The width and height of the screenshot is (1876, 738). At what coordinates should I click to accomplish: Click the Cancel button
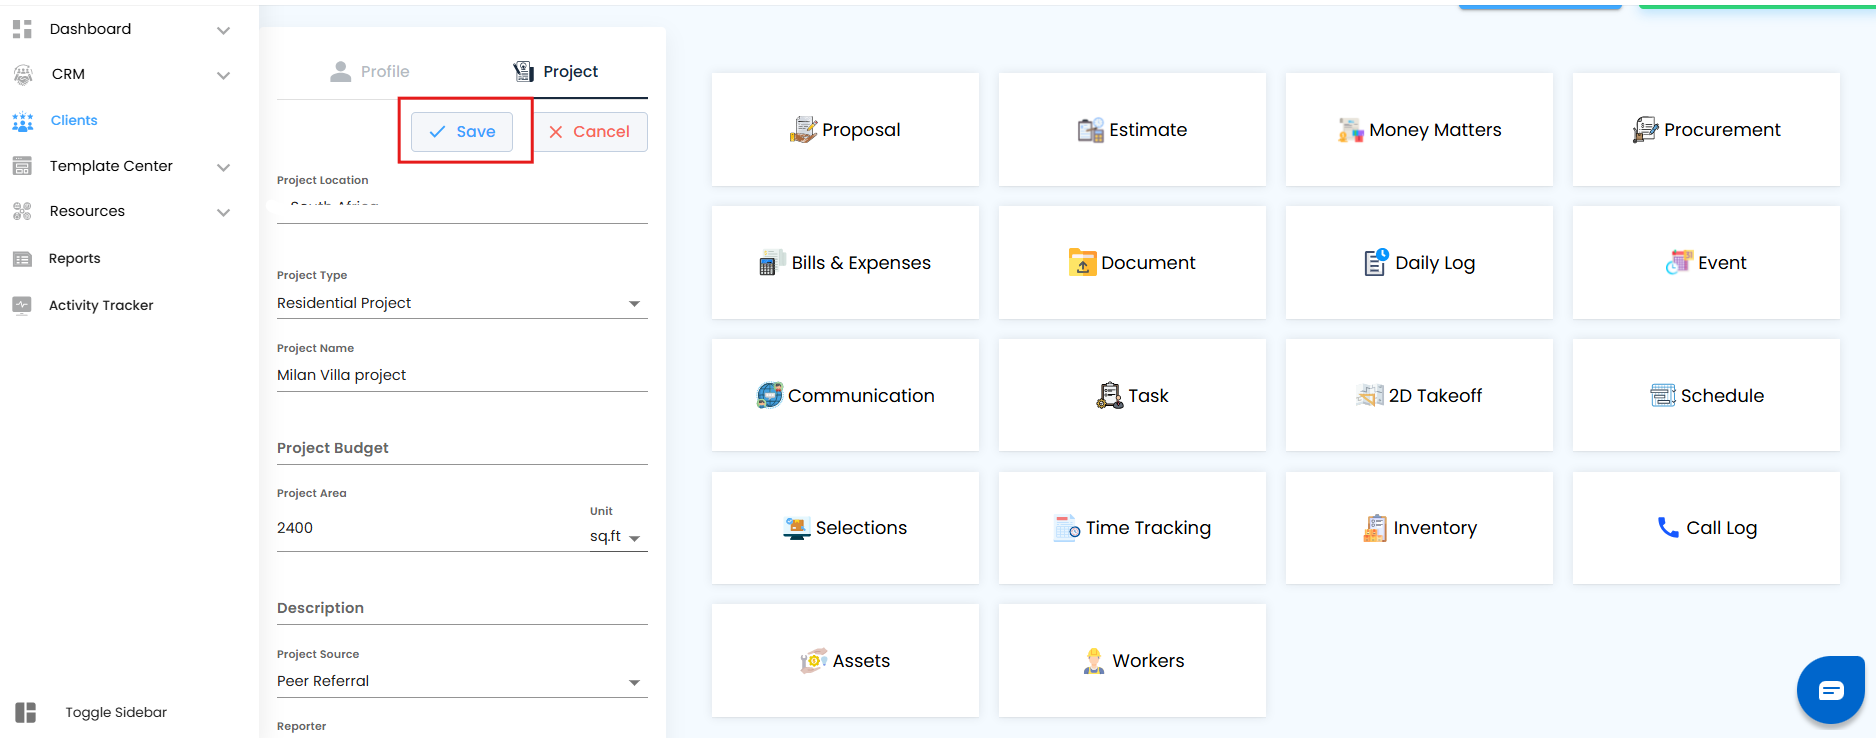coord(589,132)
